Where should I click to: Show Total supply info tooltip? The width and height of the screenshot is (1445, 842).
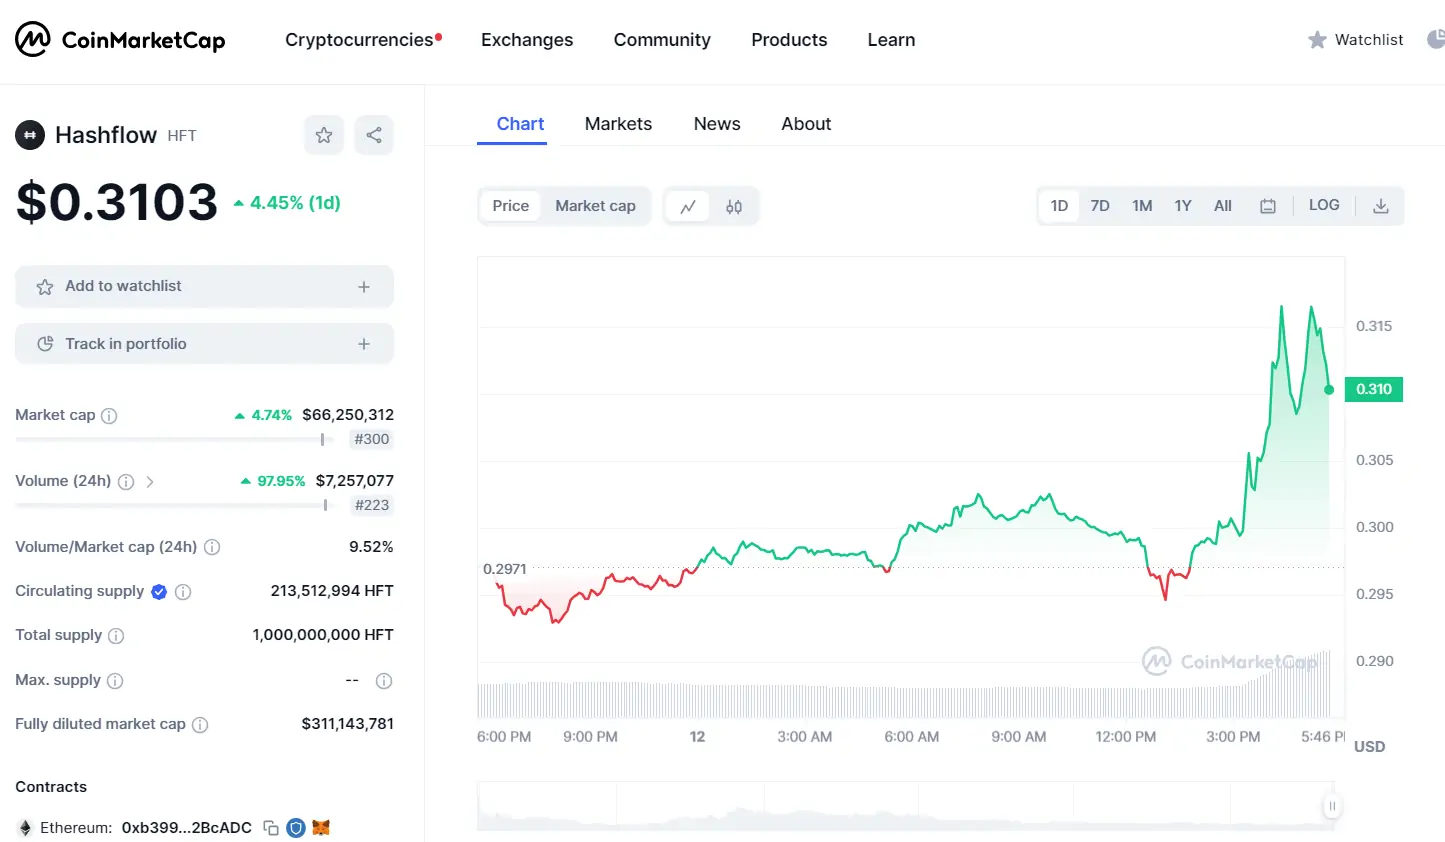coord(116,636)
